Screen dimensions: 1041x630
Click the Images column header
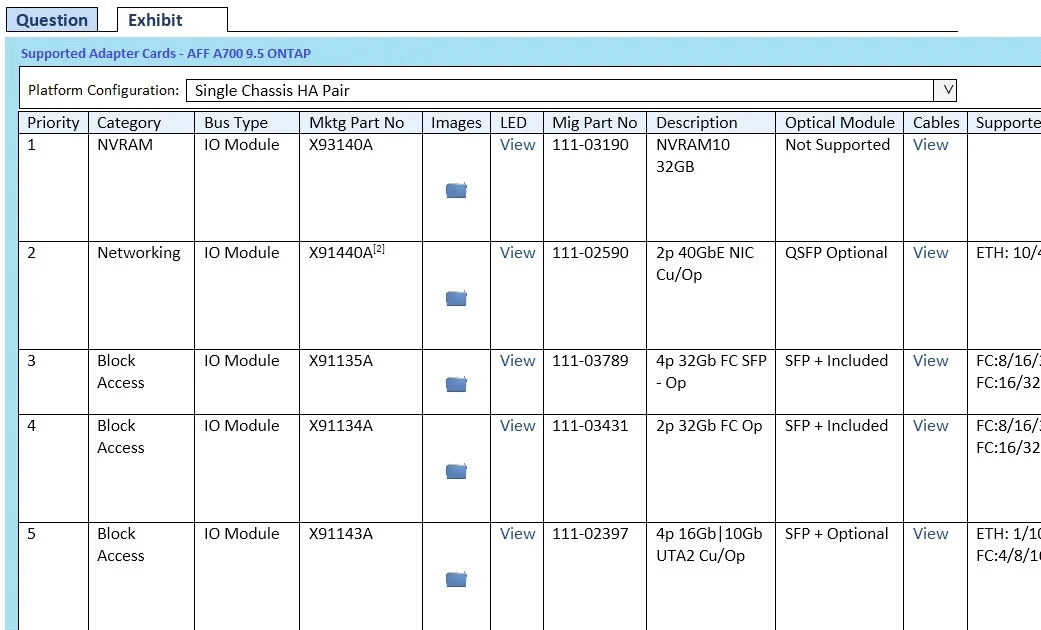[456, 123]
